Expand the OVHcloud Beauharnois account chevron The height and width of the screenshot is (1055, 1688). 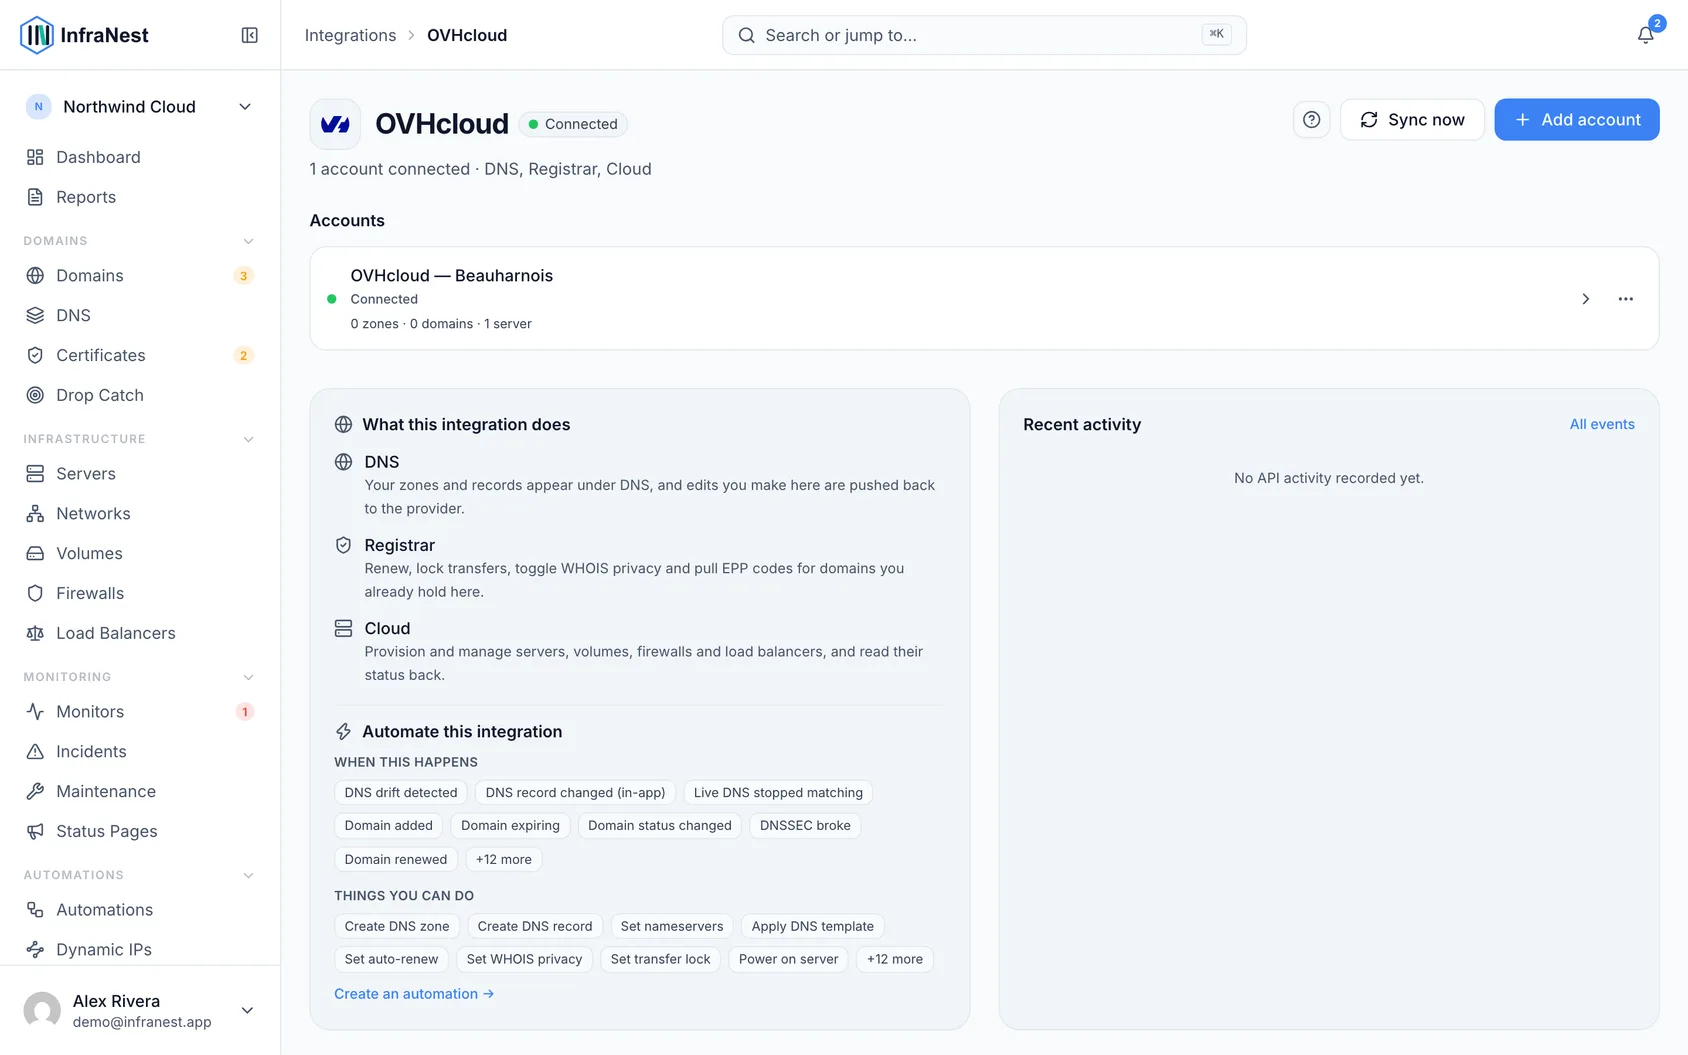click(1586, 299)
